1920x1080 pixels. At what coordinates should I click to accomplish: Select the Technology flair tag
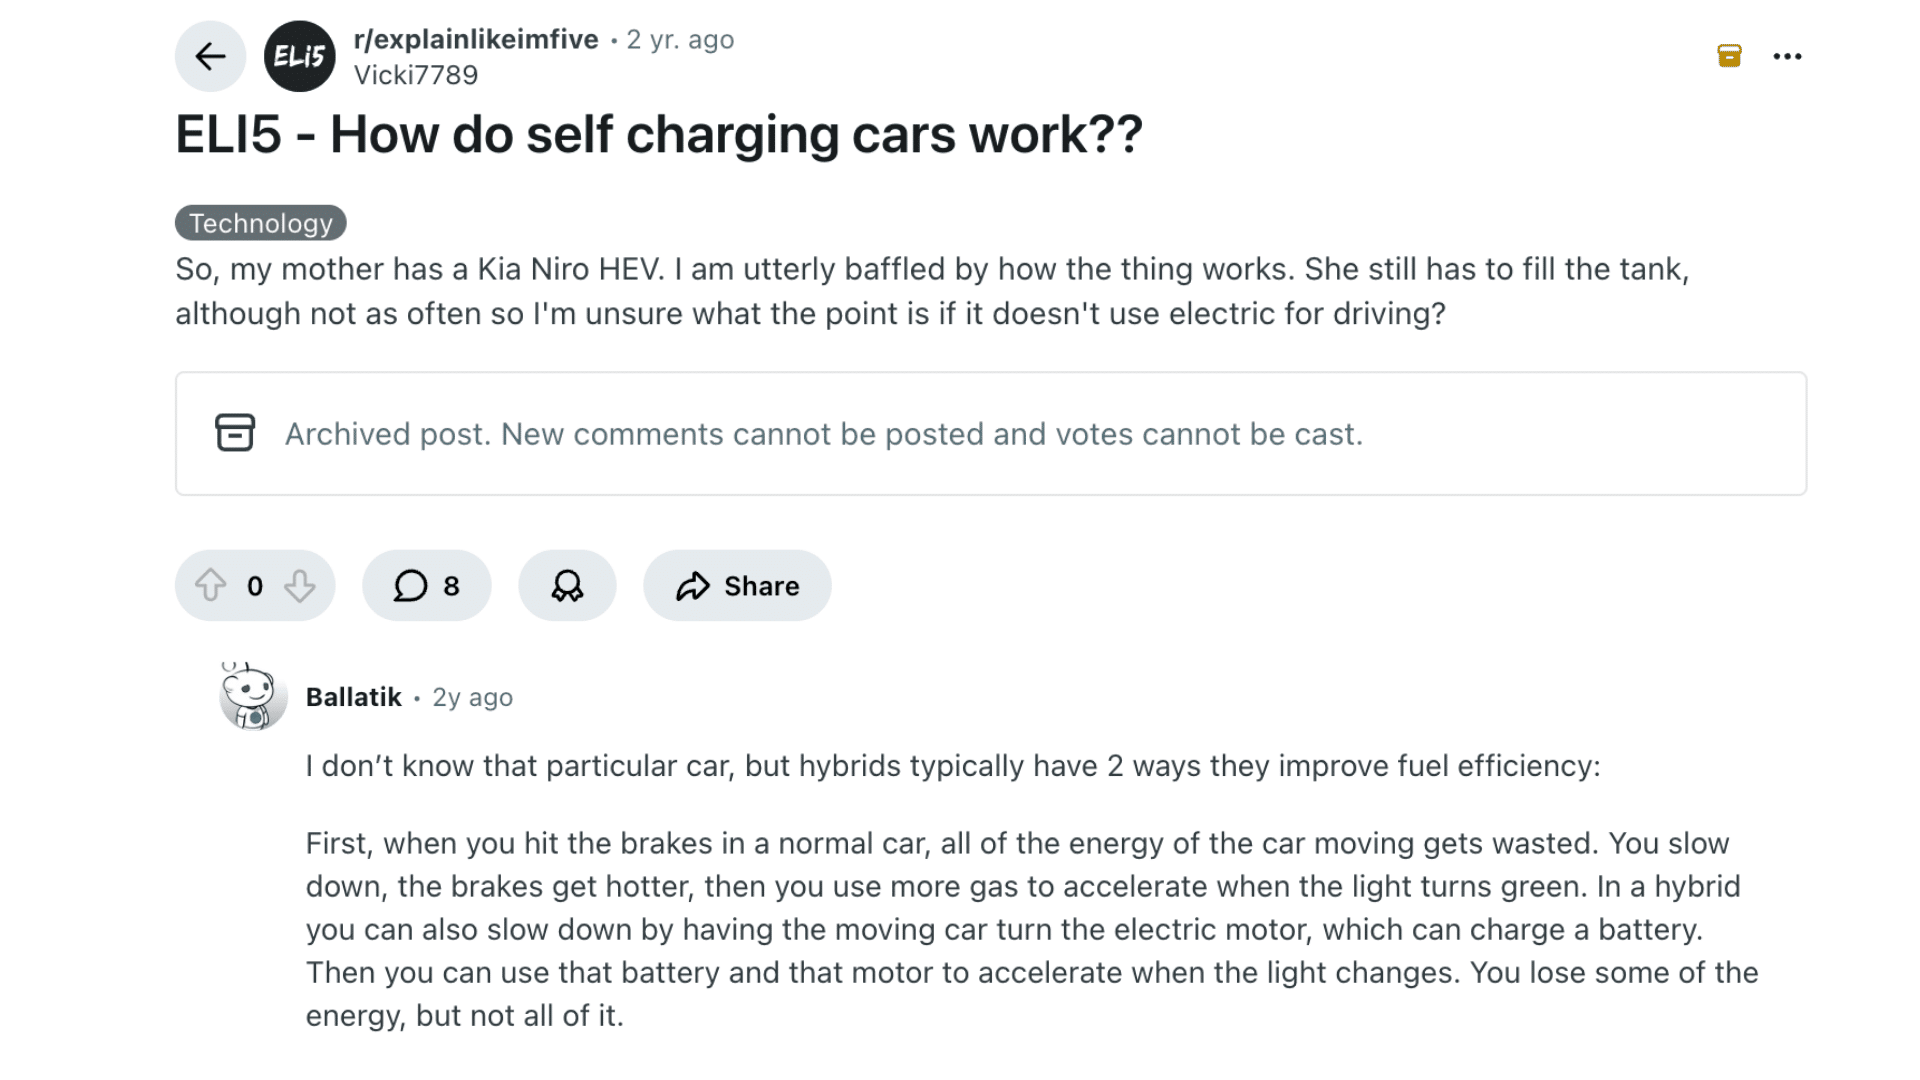point(260,222)
